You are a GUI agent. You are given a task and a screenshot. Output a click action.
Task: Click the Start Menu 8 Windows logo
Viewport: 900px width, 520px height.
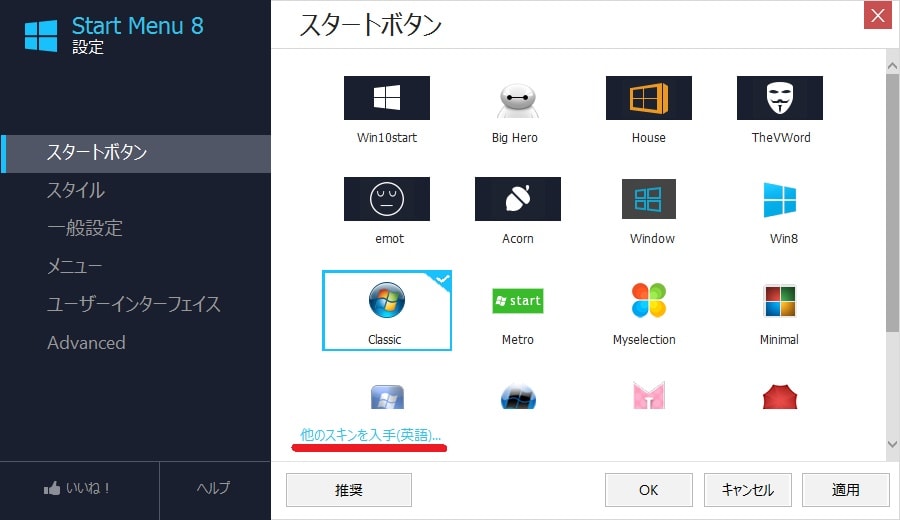click(41, 36)
